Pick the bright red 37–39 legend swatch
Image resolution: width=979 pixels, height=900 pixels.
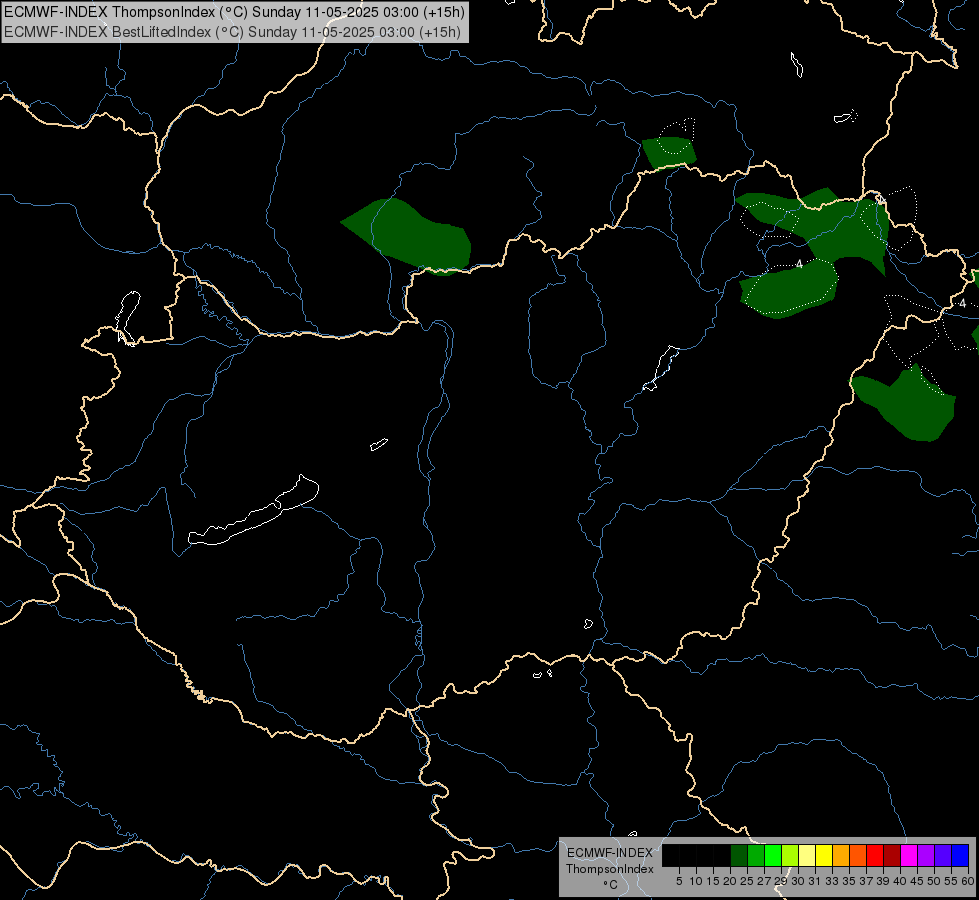coord(875,855)
